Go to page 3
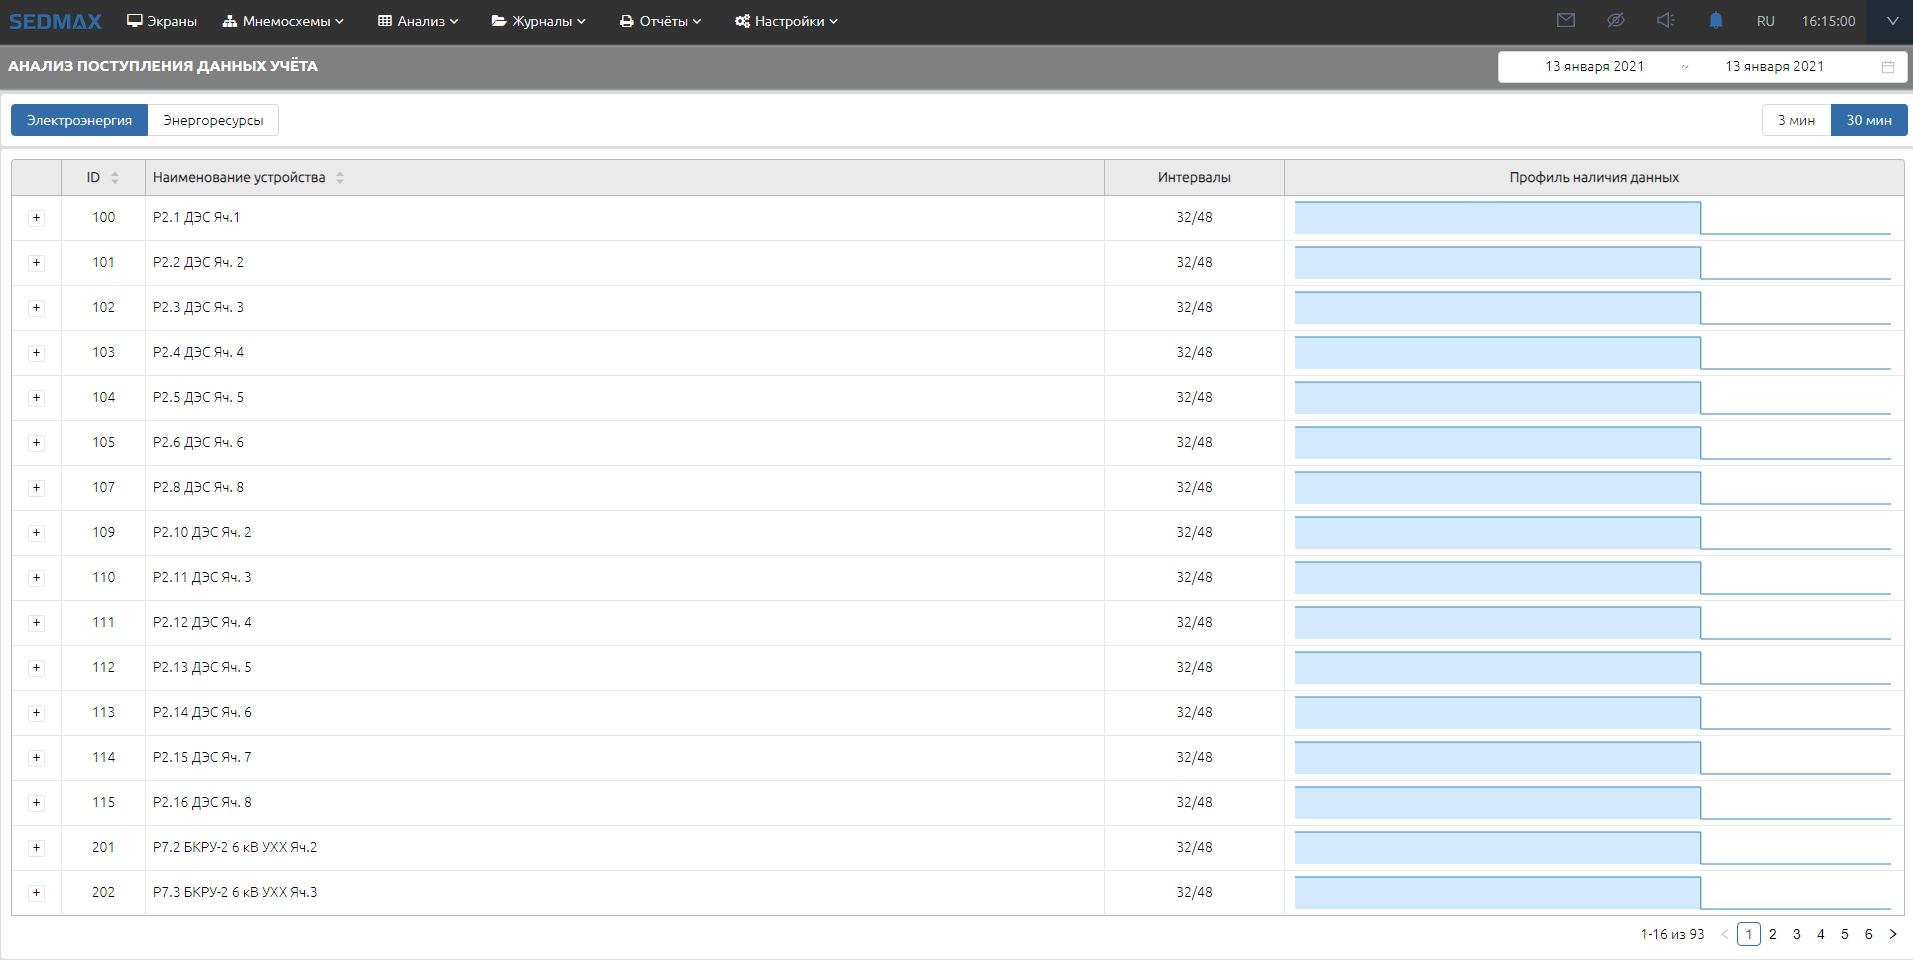The height and width of the screenshot is (960, 1913). click(1797, 934)
